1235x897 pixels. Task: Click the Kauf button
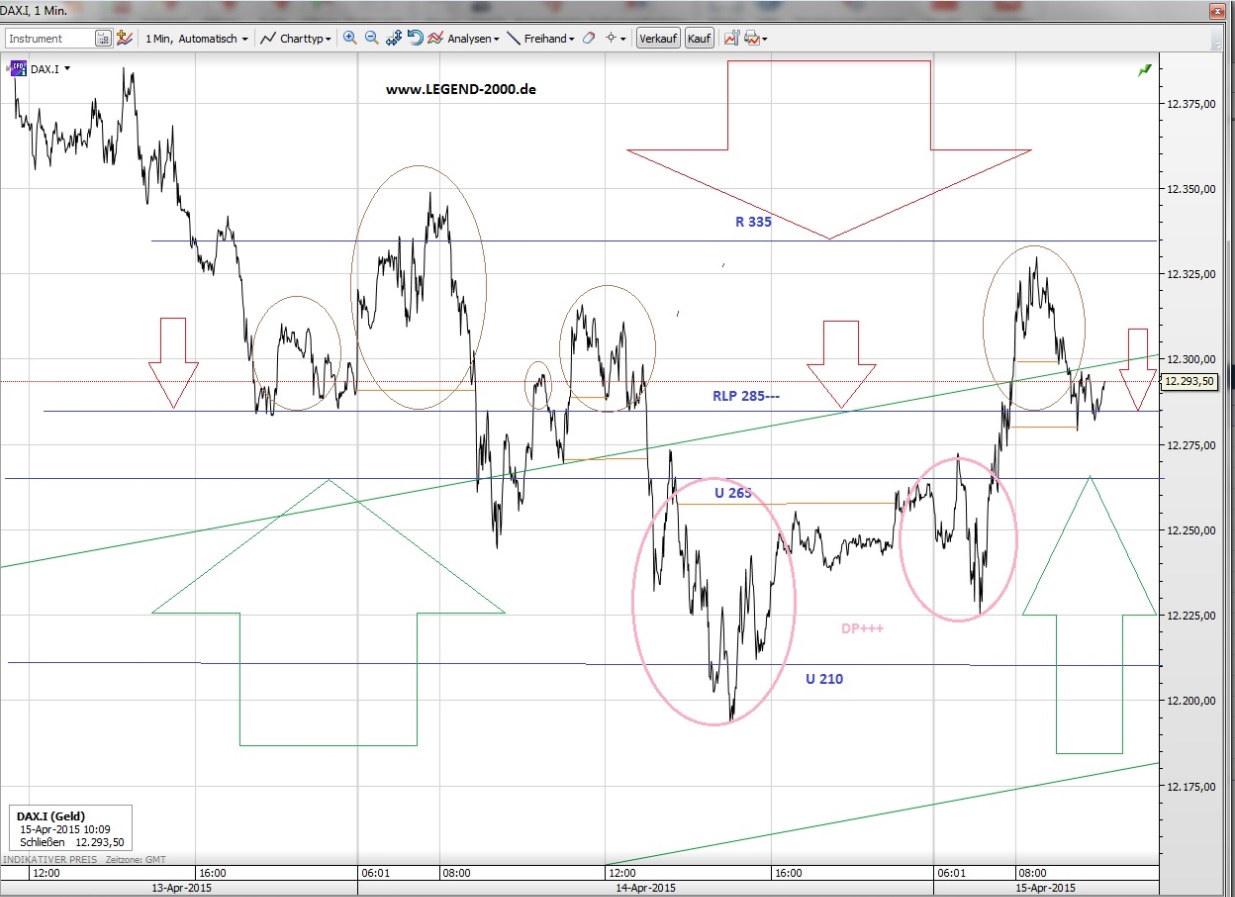click(x=699, y=38)
